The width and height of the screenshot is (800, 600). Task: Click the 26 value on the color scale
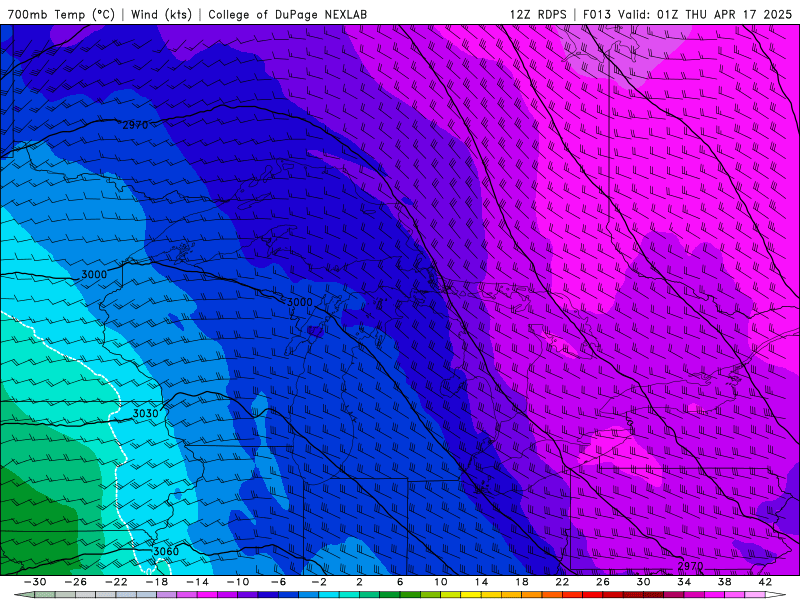click(x=603, y=582)
